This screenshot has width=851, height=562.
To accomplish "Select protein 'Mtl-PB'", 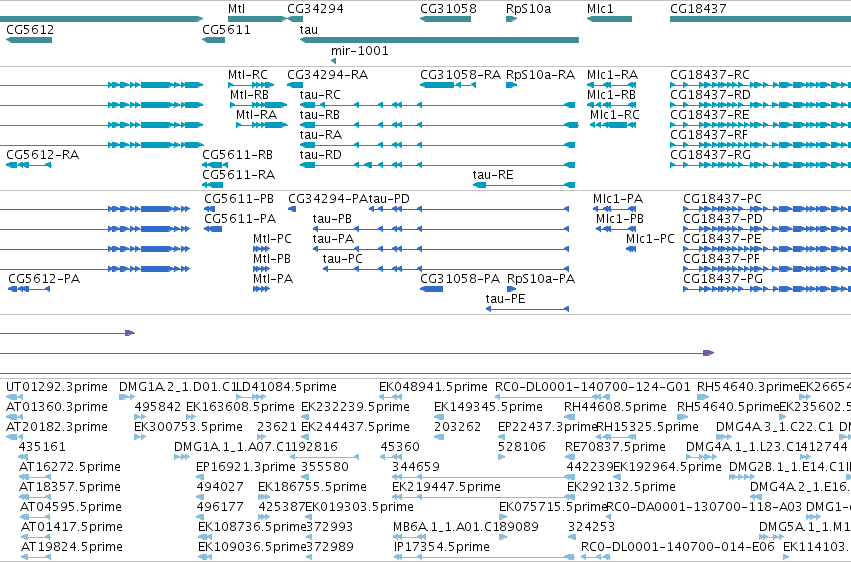I will coord(272,259).
